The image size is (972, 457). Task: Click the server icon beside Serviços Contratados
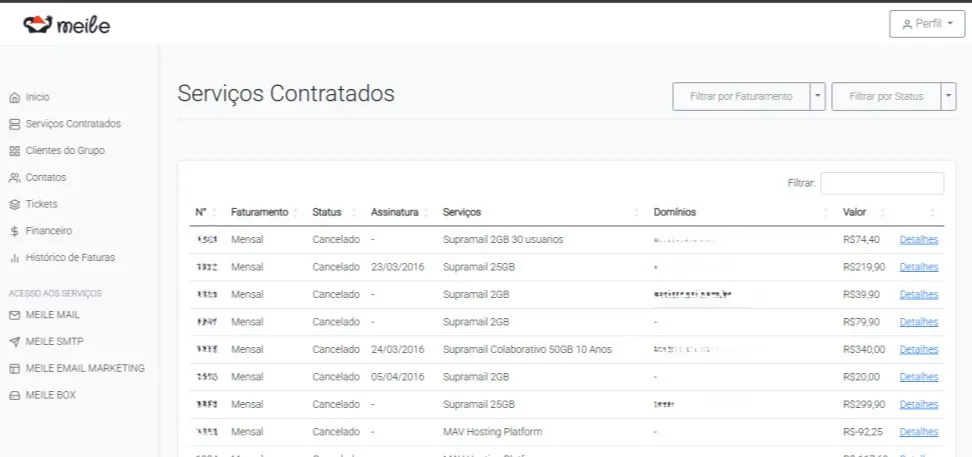point(15,124)
